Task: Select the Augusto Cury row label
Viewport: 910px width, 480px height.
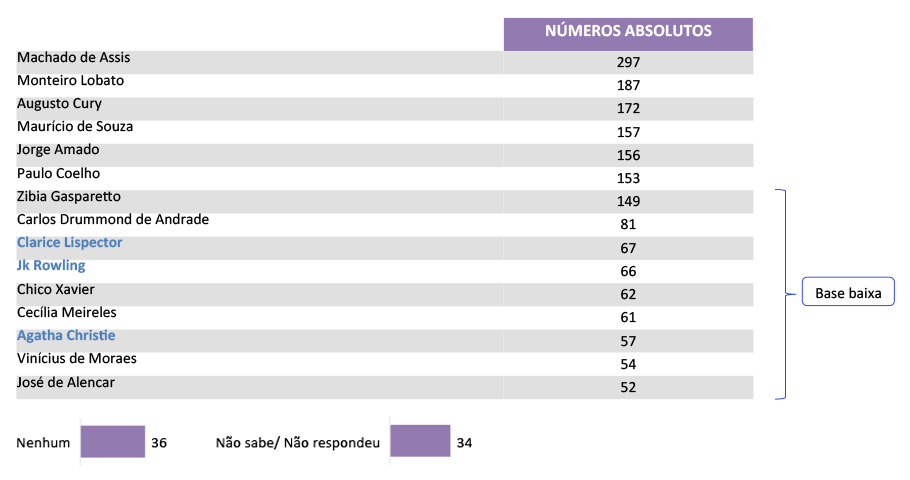Action: [x=60, y=104]
